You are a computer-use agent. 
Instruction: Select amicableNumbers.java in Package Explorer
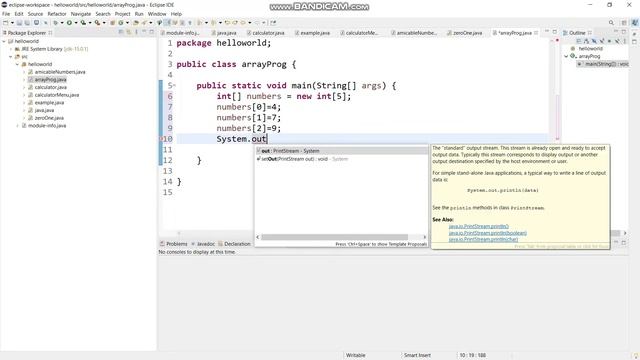[60, 72]
